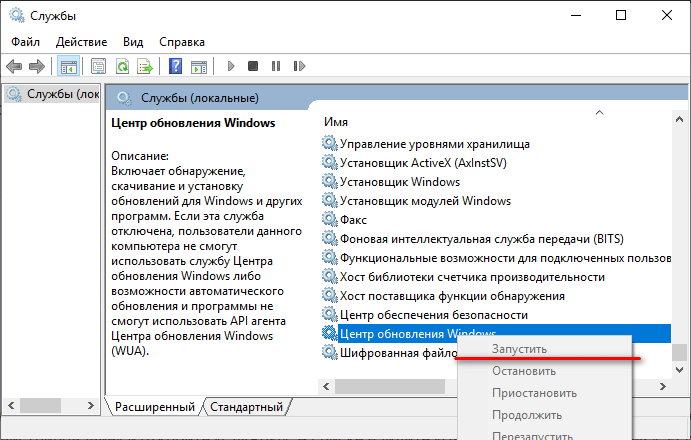The height and width of the screenshot is (440, 691).
Task: Choose Приостановить in the context menu
Action: pyautogui.click(x=545, y=393)
